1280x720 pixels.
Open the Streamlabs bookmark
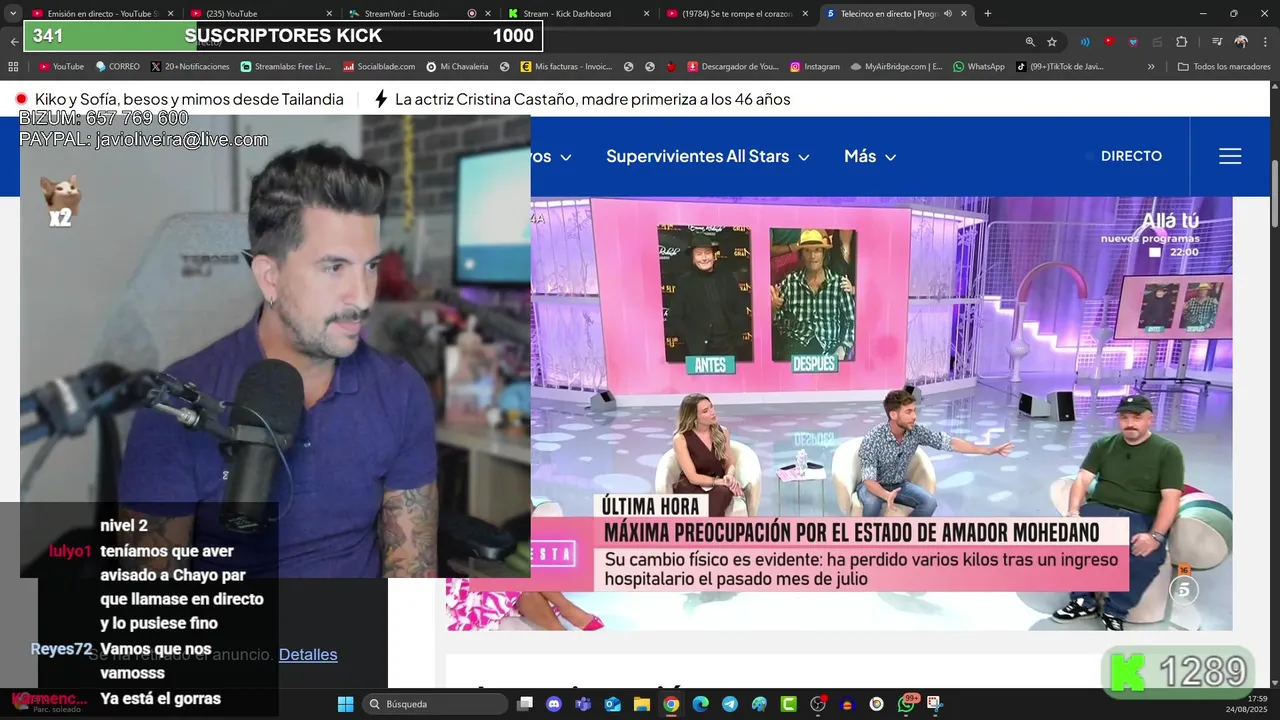(285, 67)
